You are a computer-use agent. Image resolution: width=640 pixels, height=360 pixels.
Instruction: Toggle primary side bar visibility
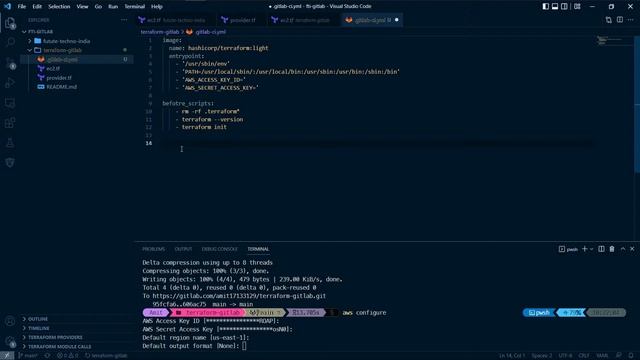coord(546,7)
